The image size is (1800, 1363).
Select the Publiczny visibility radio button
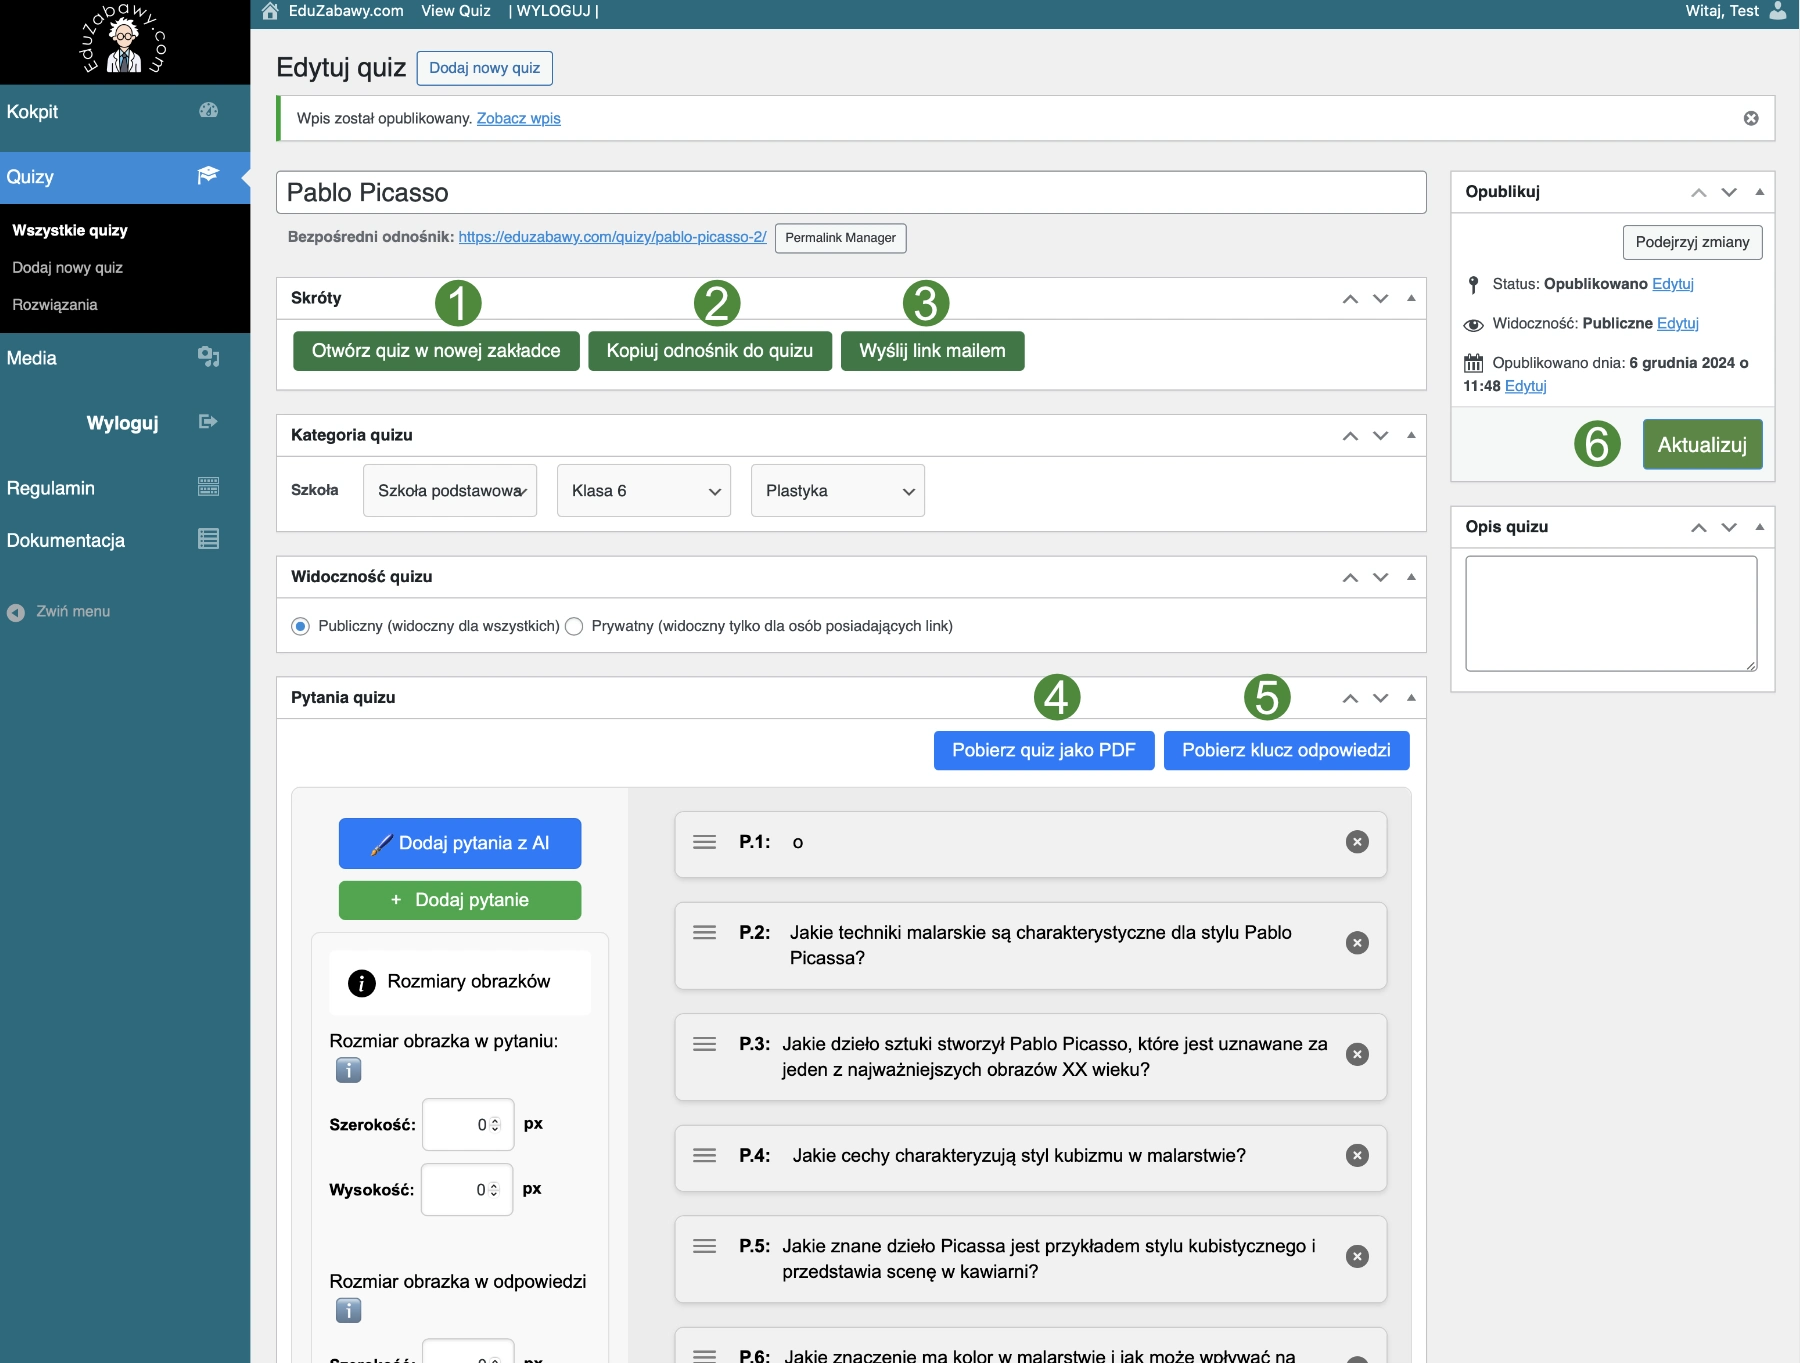pos(300,626)
